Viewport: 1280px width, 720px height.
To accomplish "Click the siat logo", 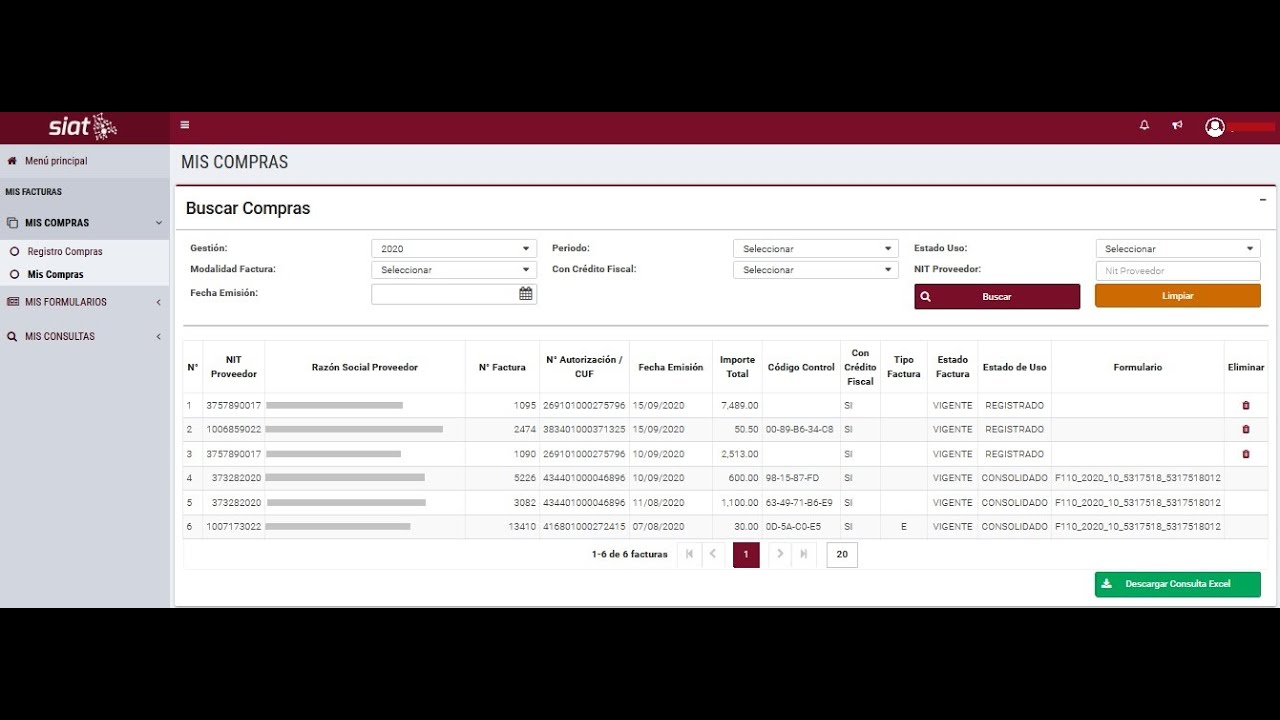I will 84,127.
